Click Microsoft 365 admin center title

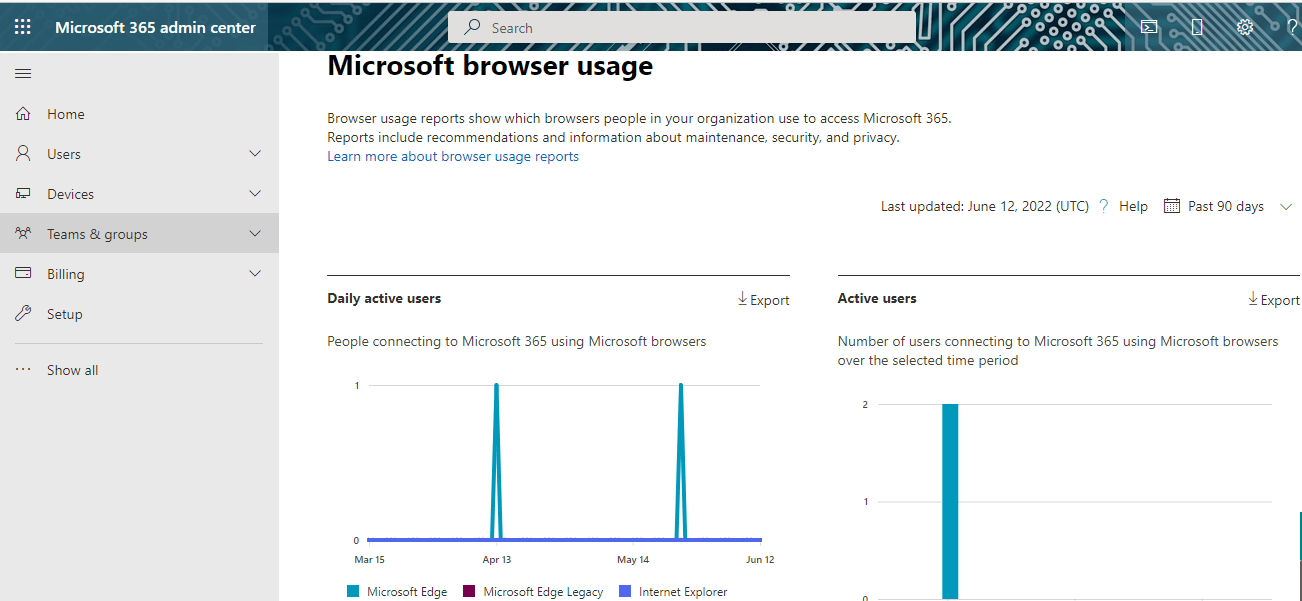coord(155,27)
